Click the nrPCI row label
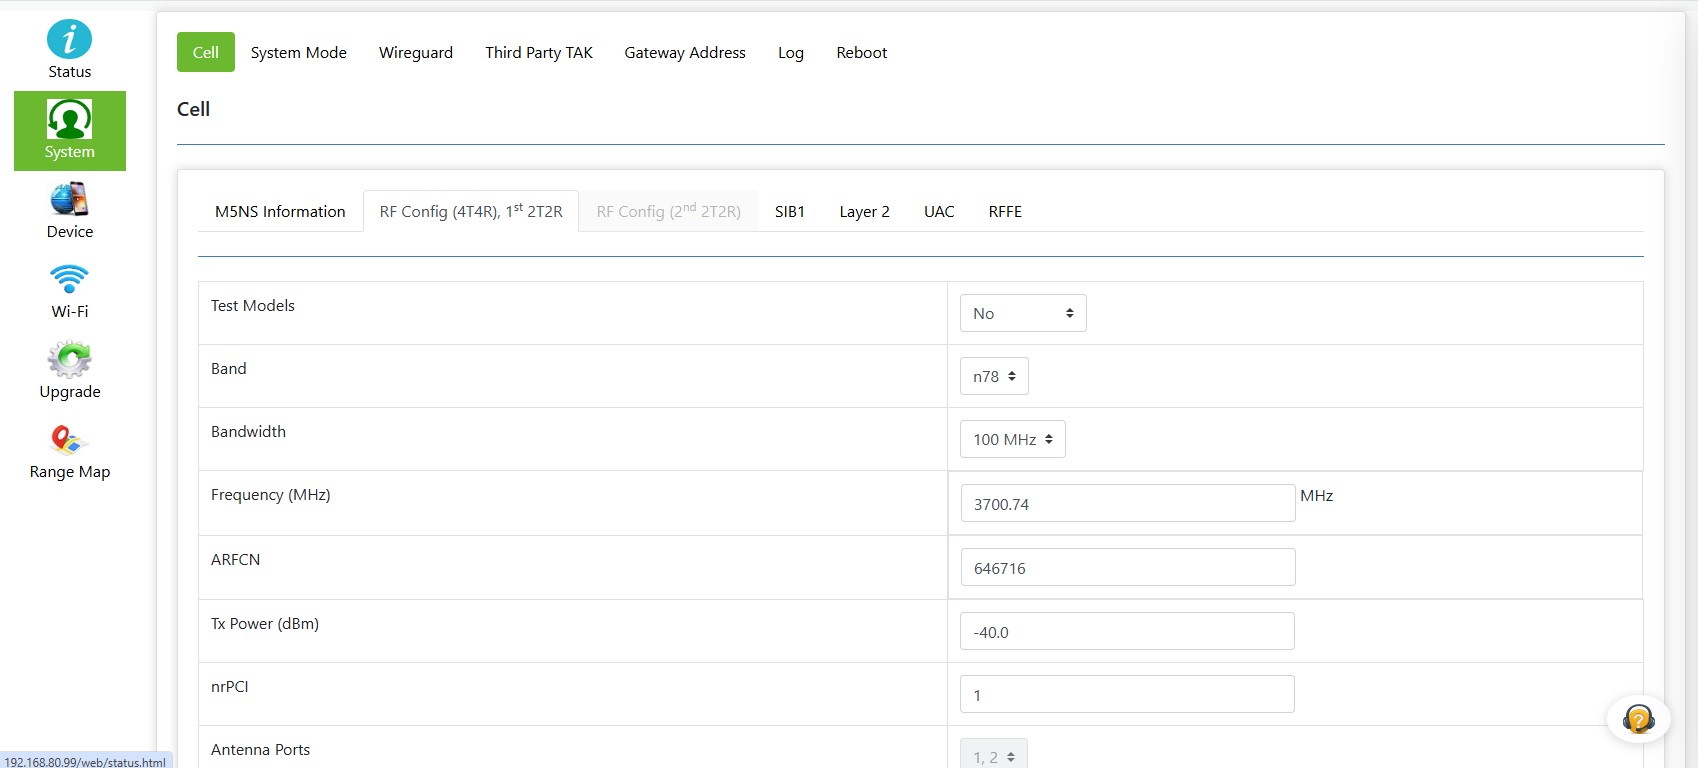1698x768 pixels. pyautogui.click(x=230, y=686)
